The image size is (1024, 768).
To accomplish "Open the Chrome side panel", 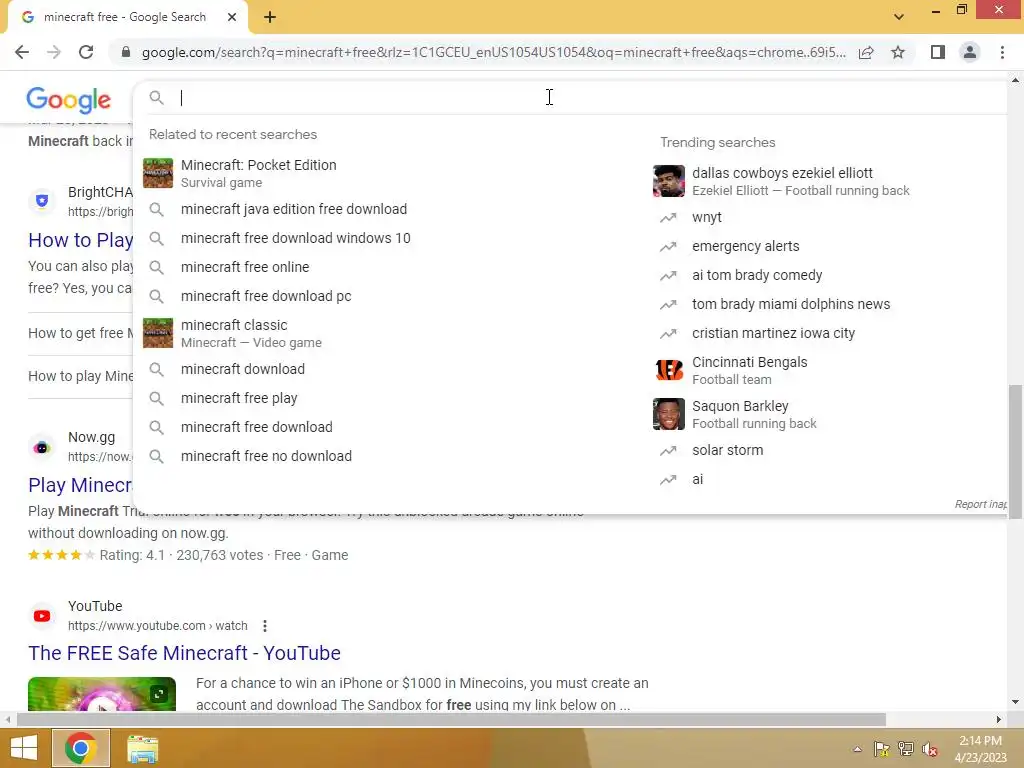I will (938, 52).
